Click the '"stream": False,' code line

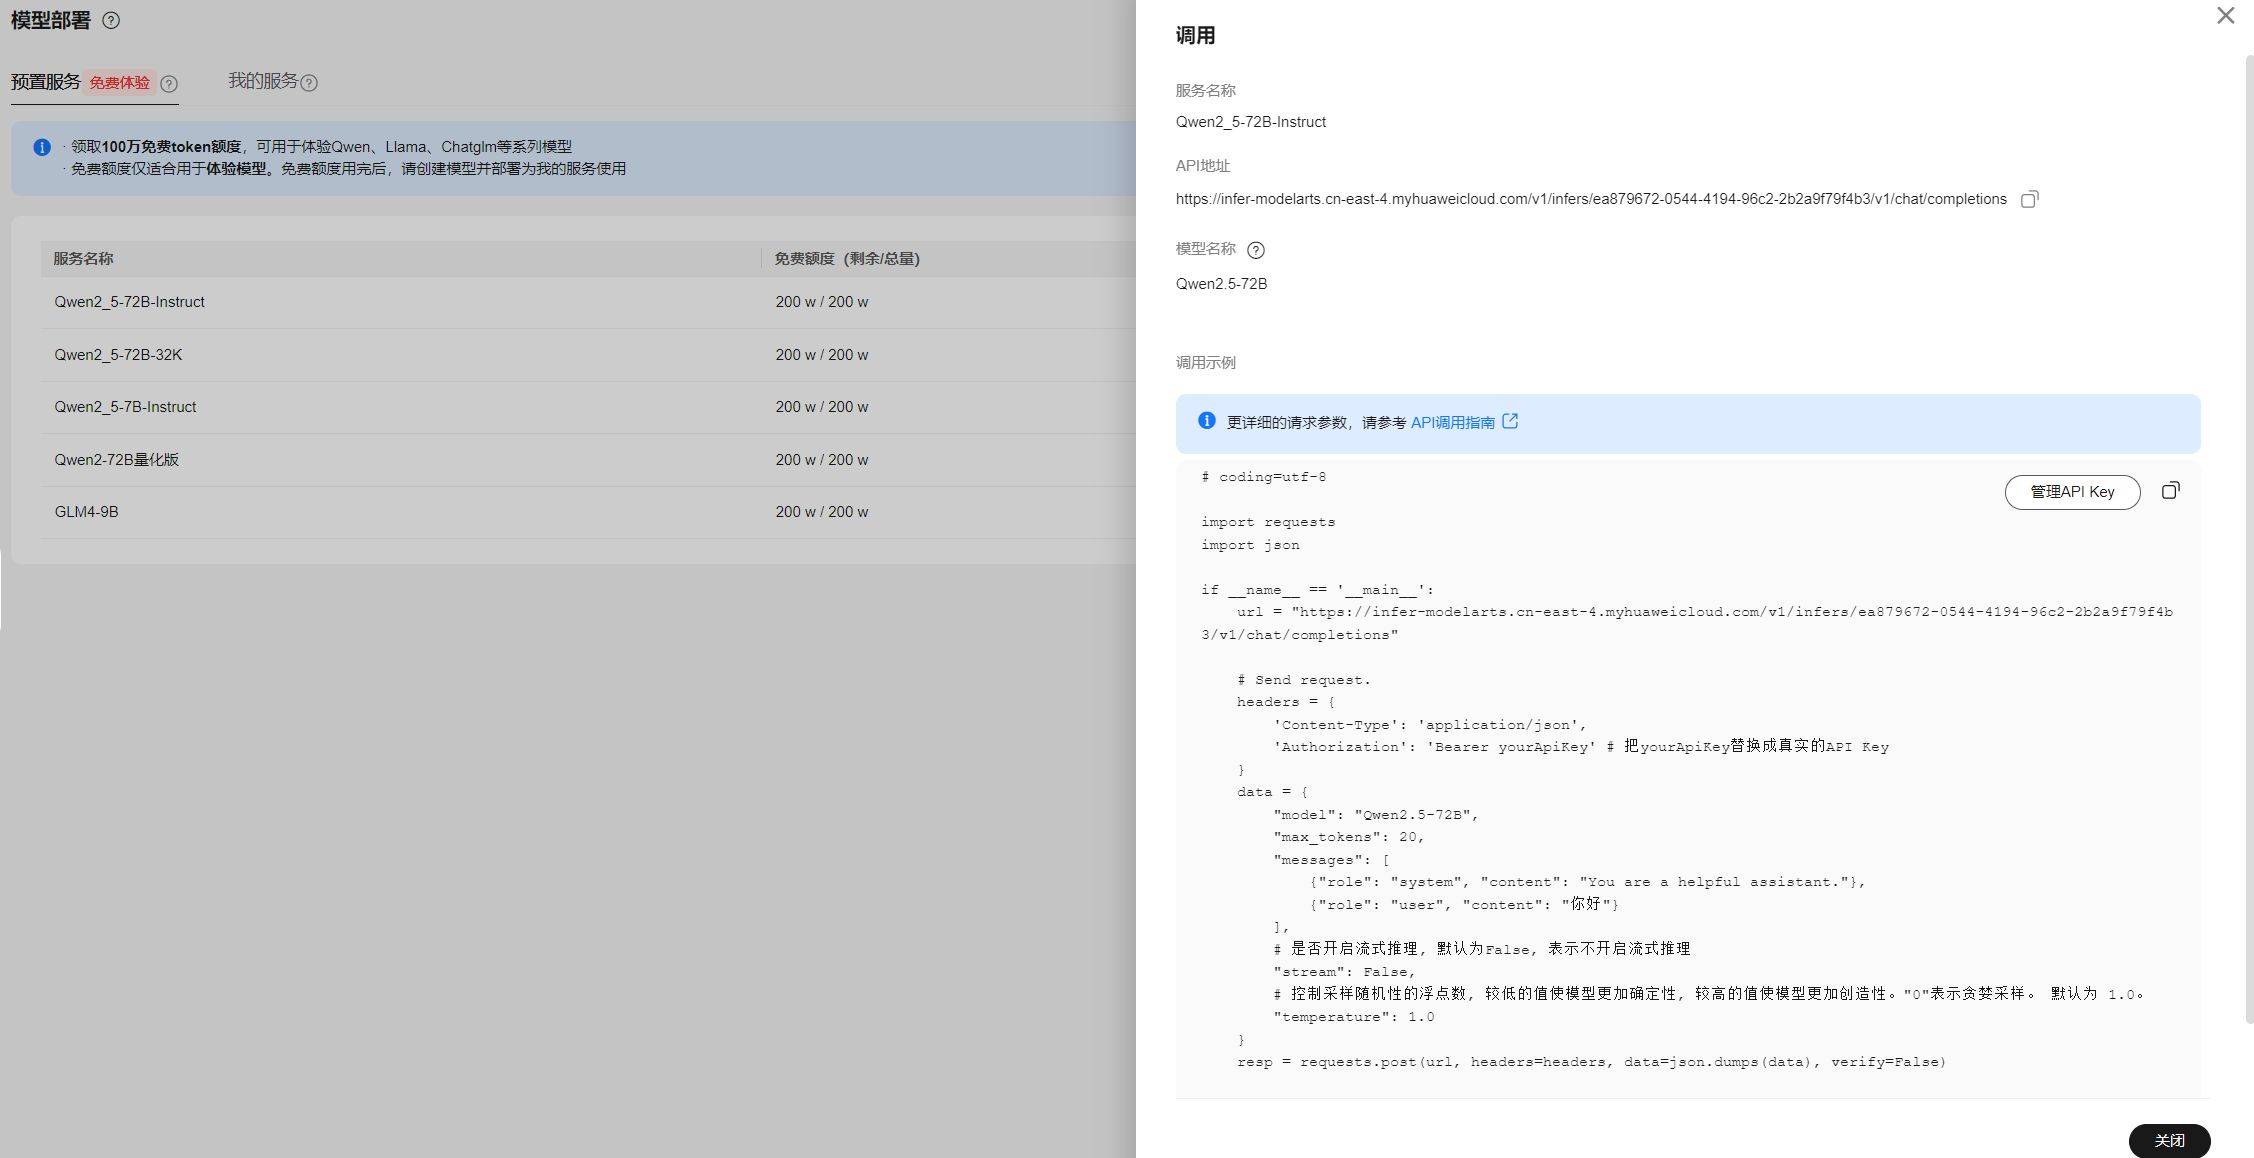pos(1344,972)
